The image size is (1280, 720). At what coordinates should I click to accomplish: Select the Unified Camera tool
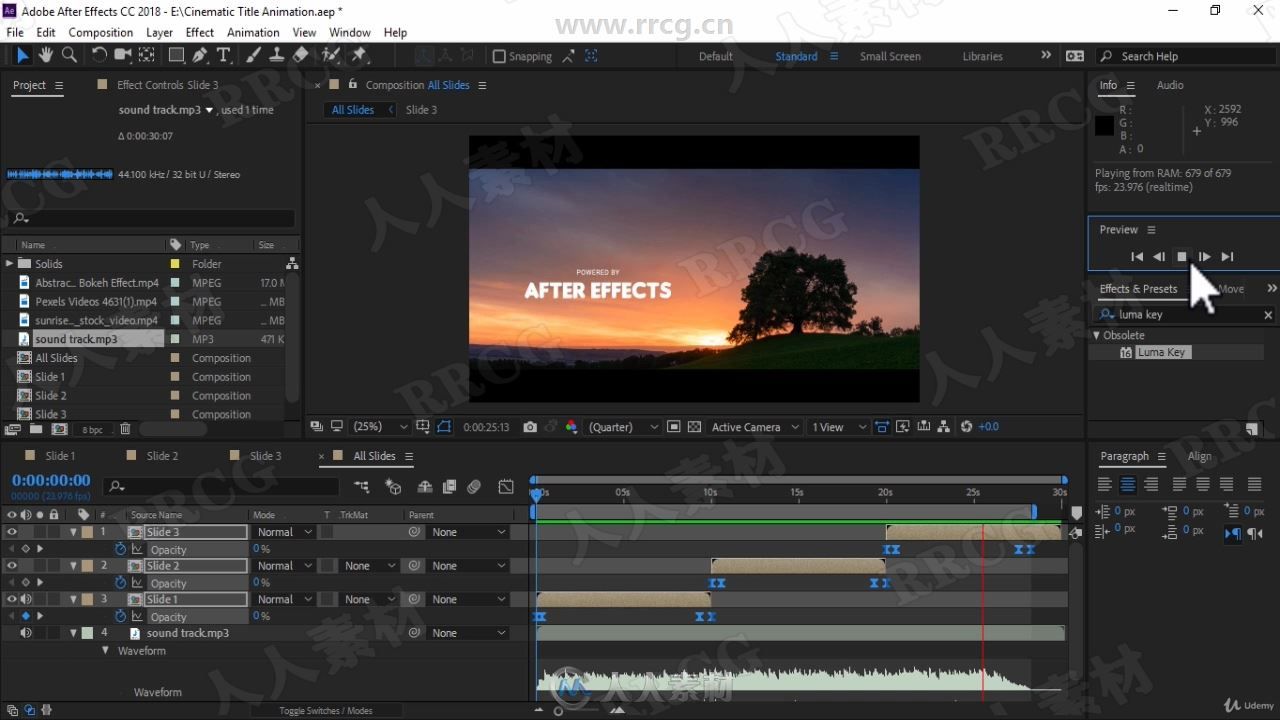pos(123,55)
